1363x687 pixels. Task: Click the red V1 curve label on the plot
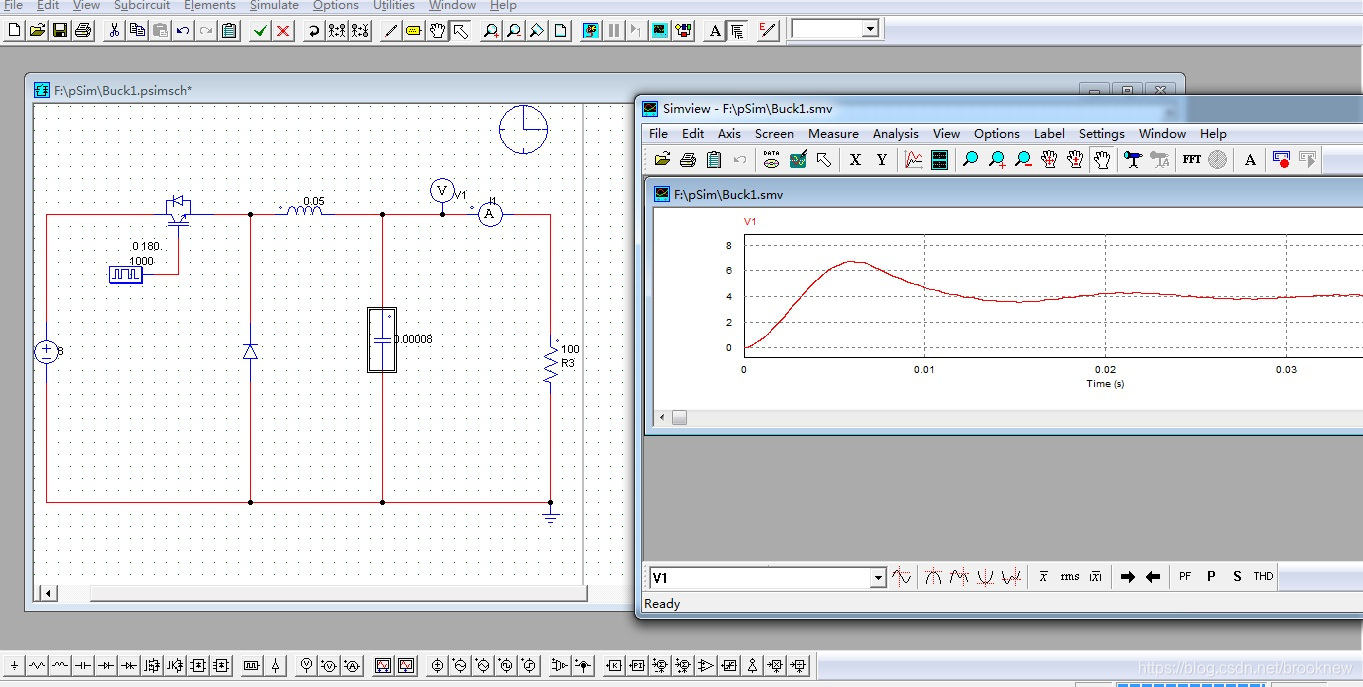click(750, 221)
